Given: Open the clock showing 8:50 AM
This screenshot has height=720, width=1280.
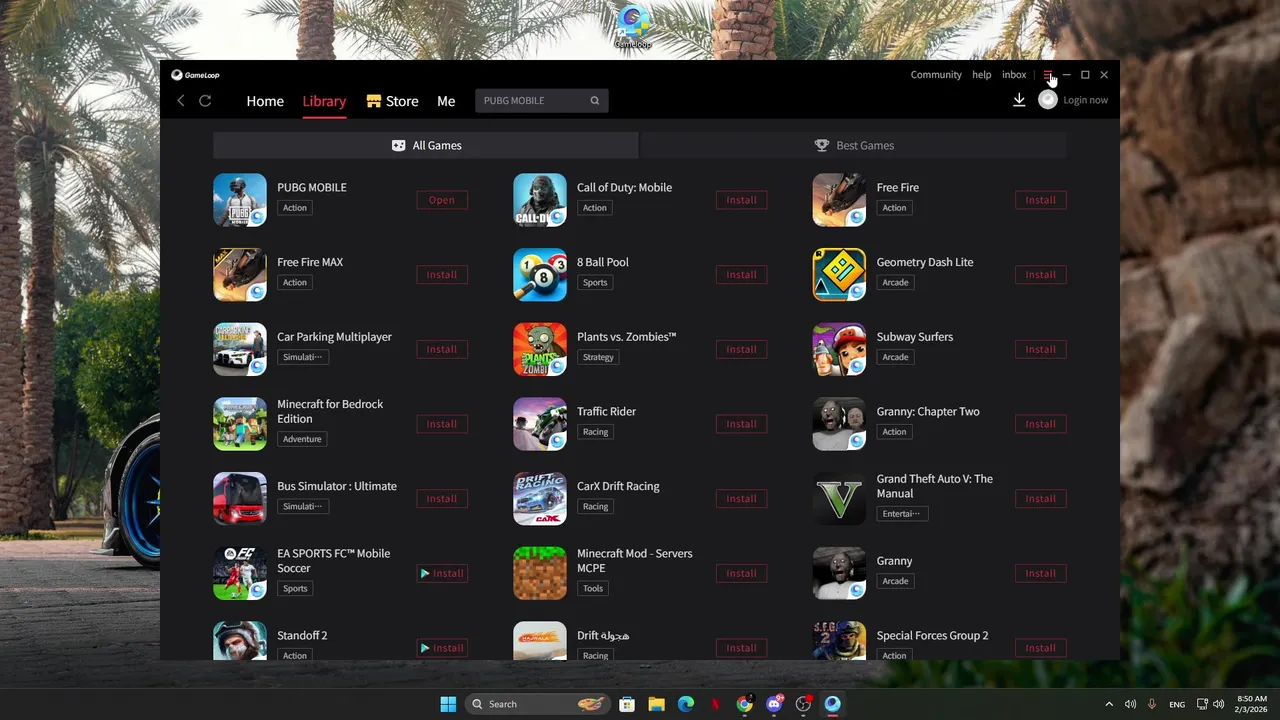Looking at the screenshot, I should (x=1252, y=704).
